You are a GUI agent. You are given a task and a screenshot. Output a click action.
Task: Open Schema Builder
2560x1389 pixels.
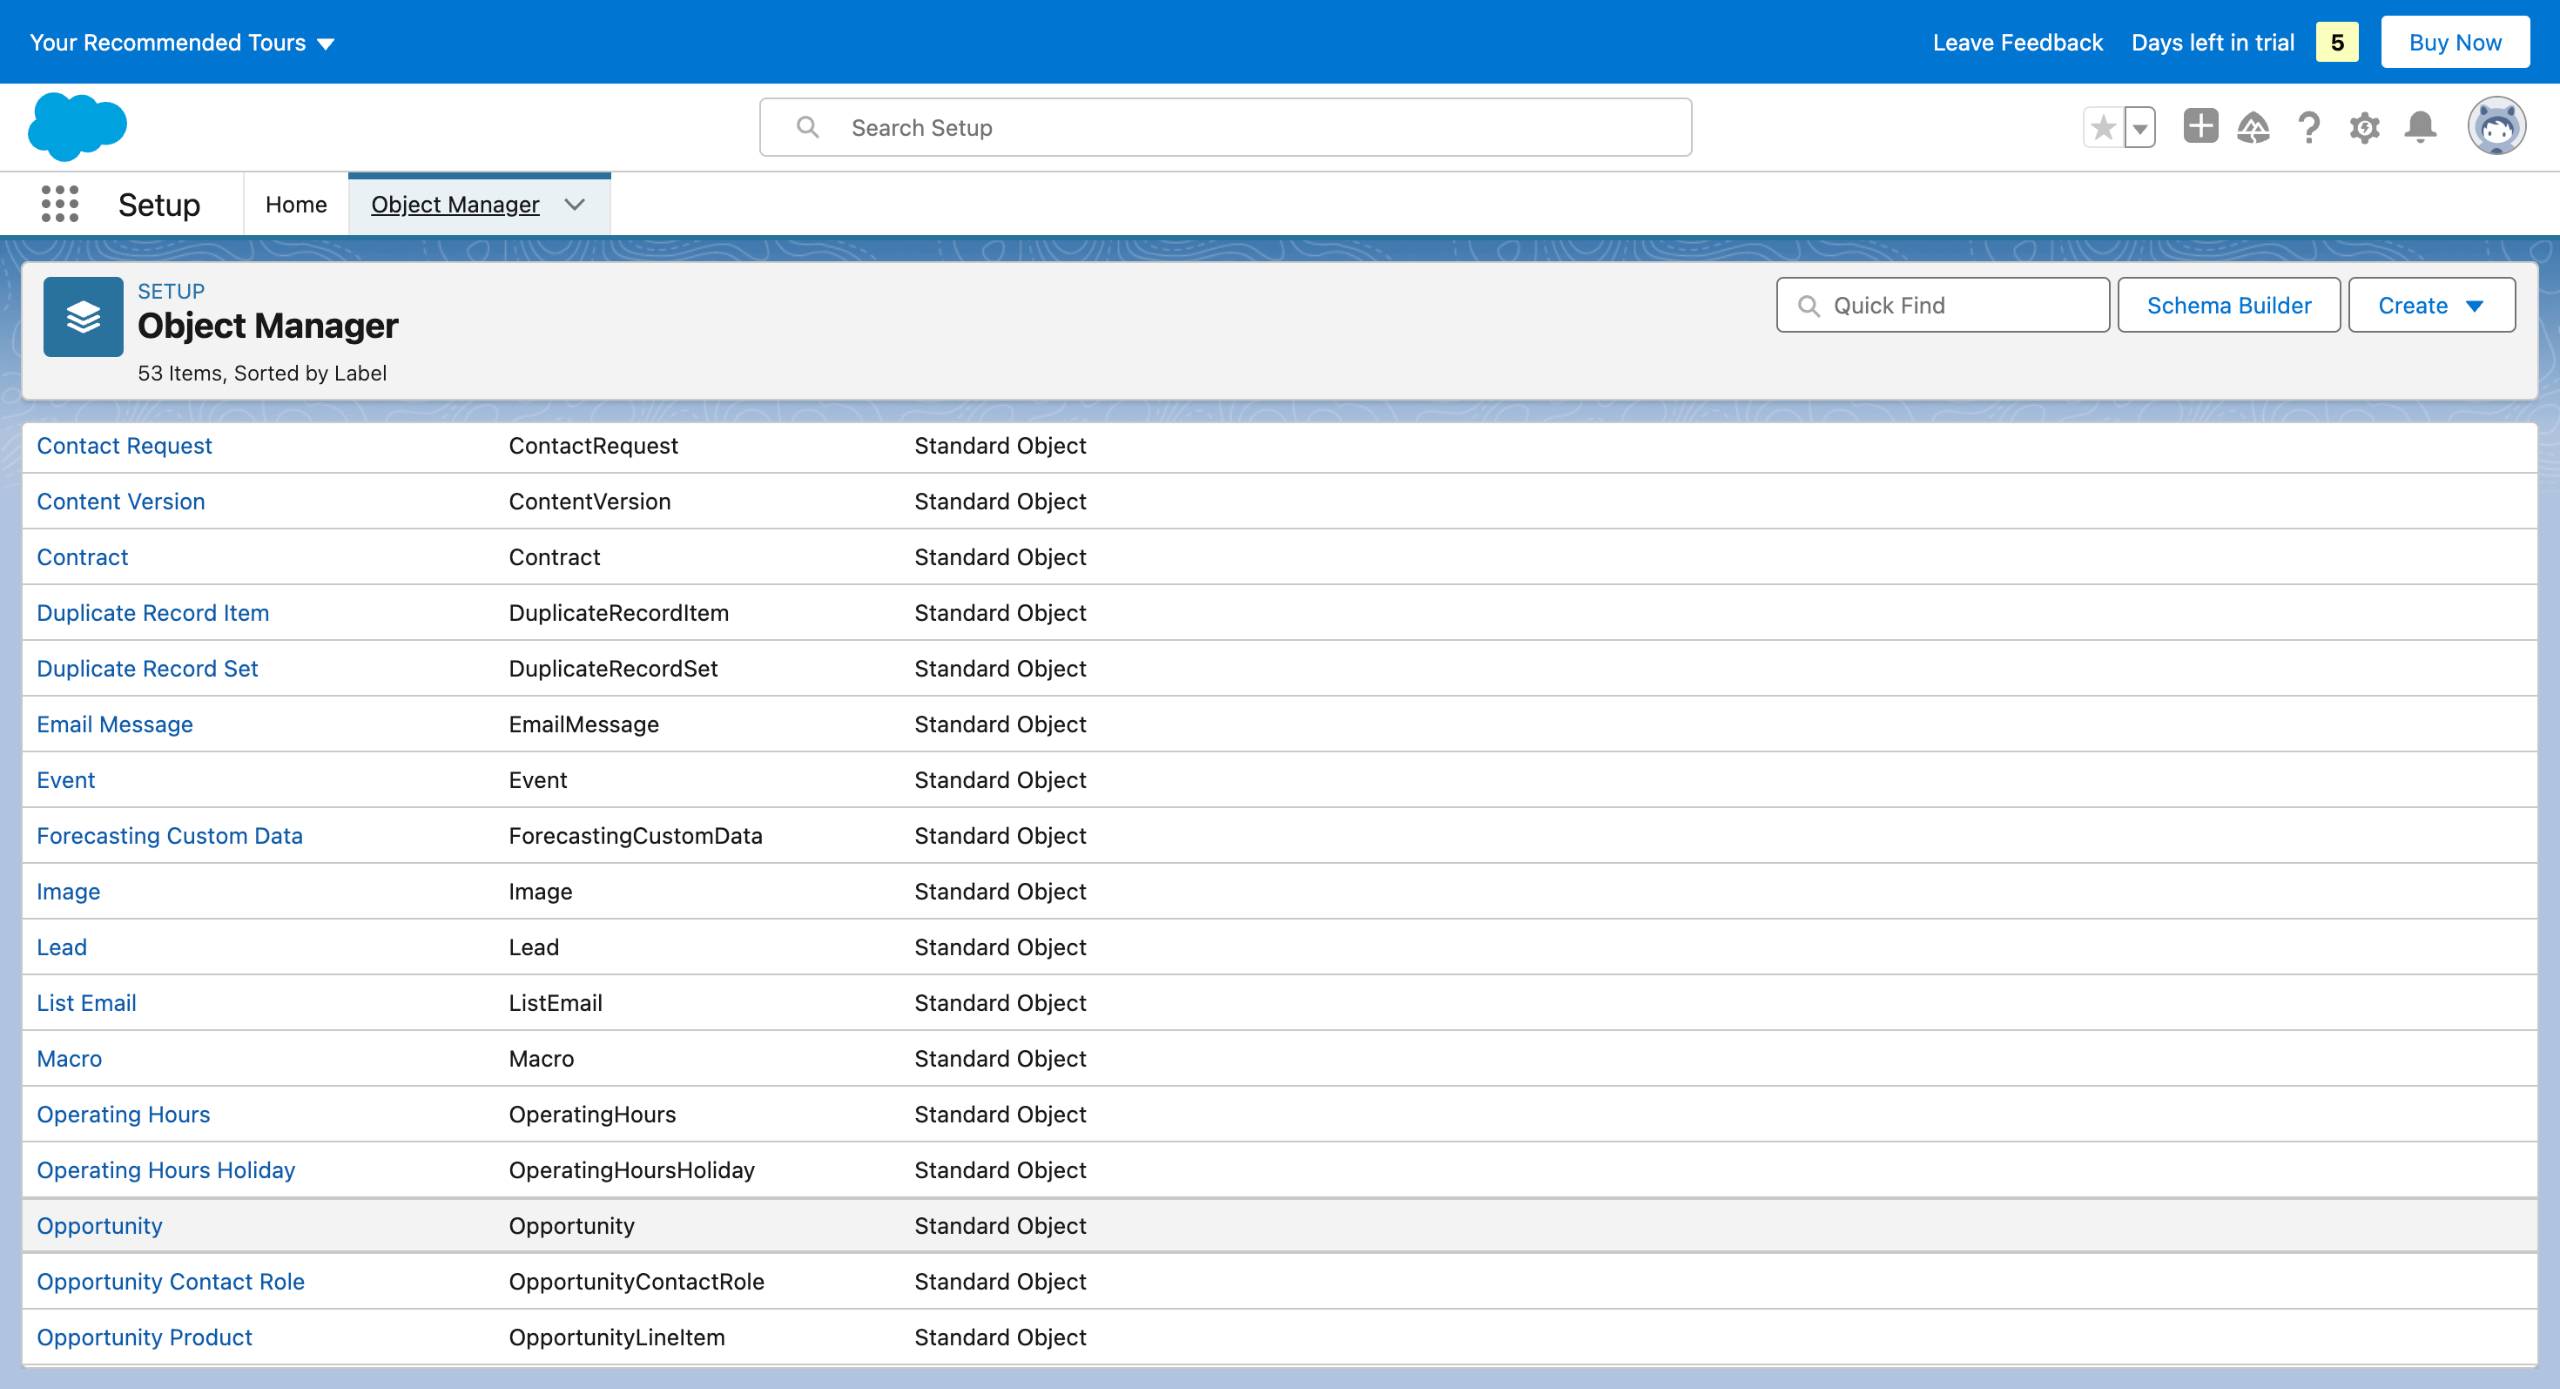click(x=2229, y=305)
